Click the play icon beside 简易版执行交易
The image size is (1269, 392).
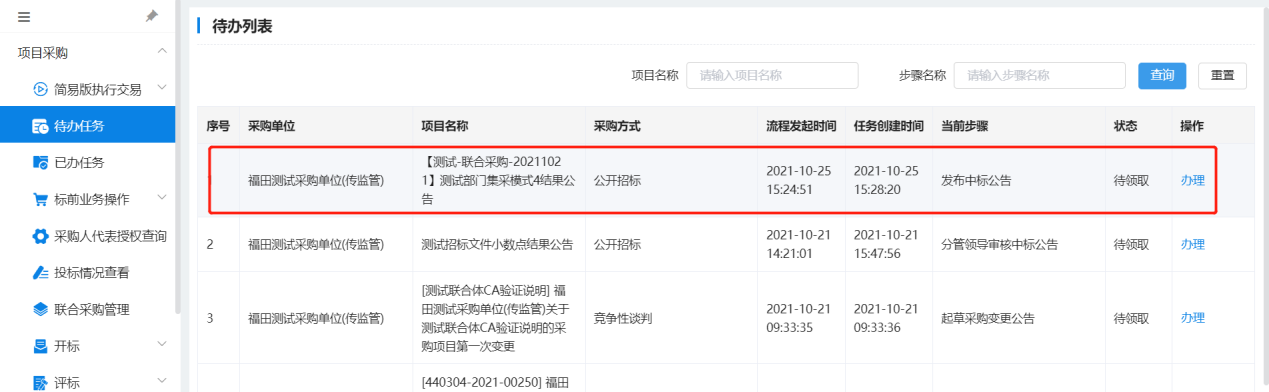pos(41,89)
